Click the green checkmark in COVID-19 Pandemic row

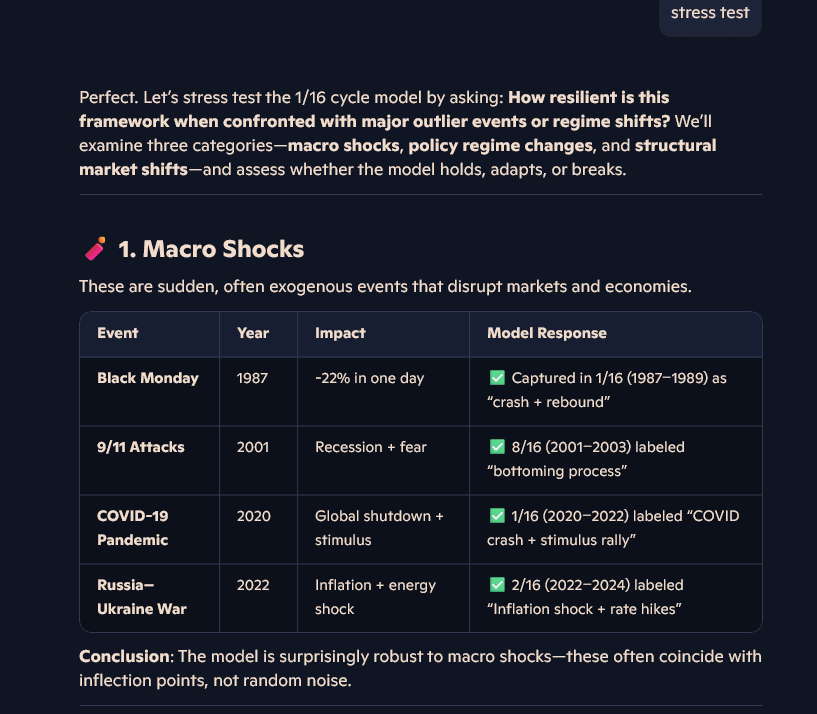[x=497, y=516]
